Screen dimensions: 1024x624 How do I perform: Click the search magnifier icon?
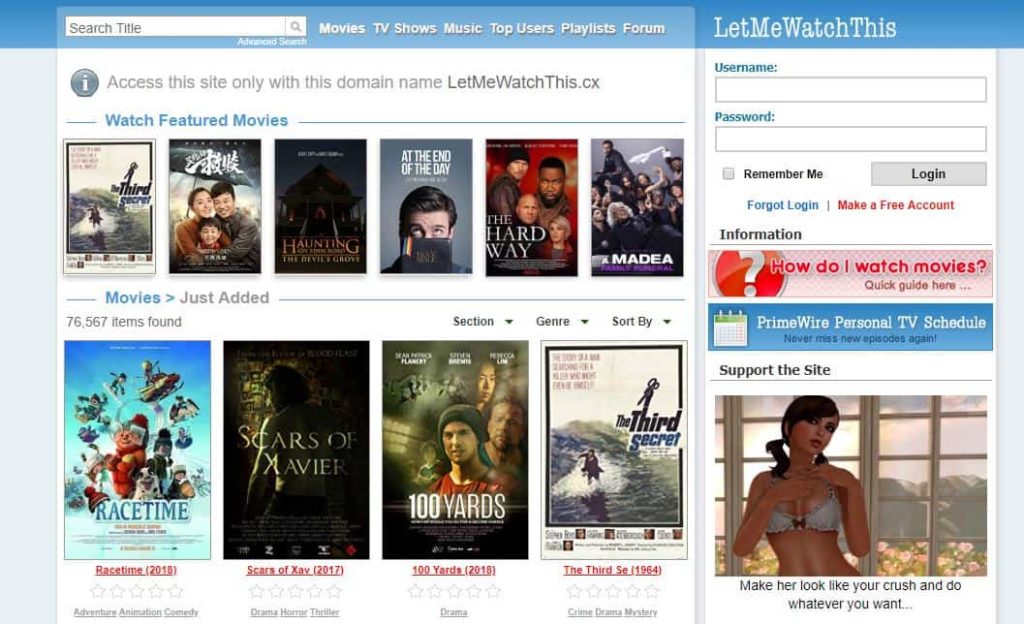point(296,27)
